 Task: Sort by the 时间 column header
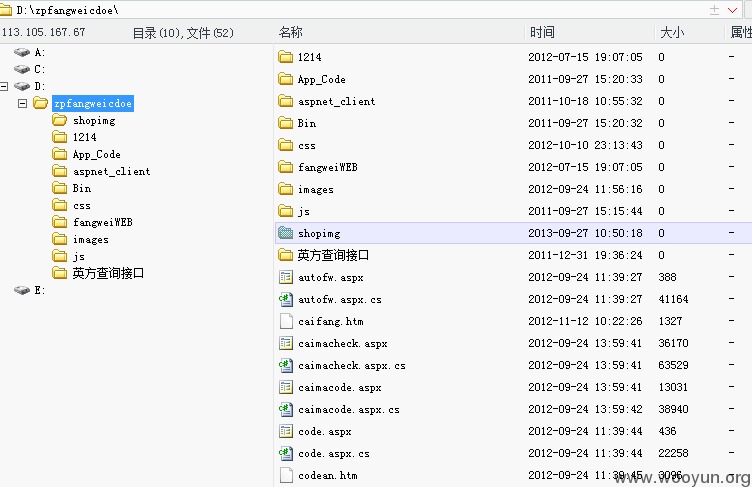point(542,32)
